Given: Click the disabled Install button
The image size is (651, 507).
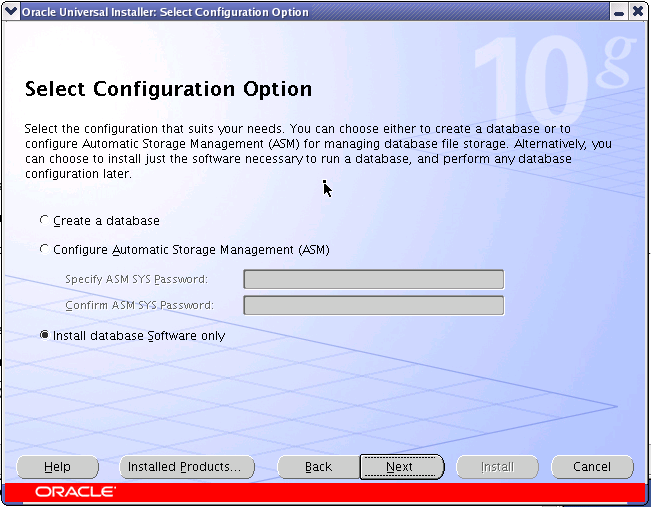Looking at the screenshot, I should [x=497, y=467].
